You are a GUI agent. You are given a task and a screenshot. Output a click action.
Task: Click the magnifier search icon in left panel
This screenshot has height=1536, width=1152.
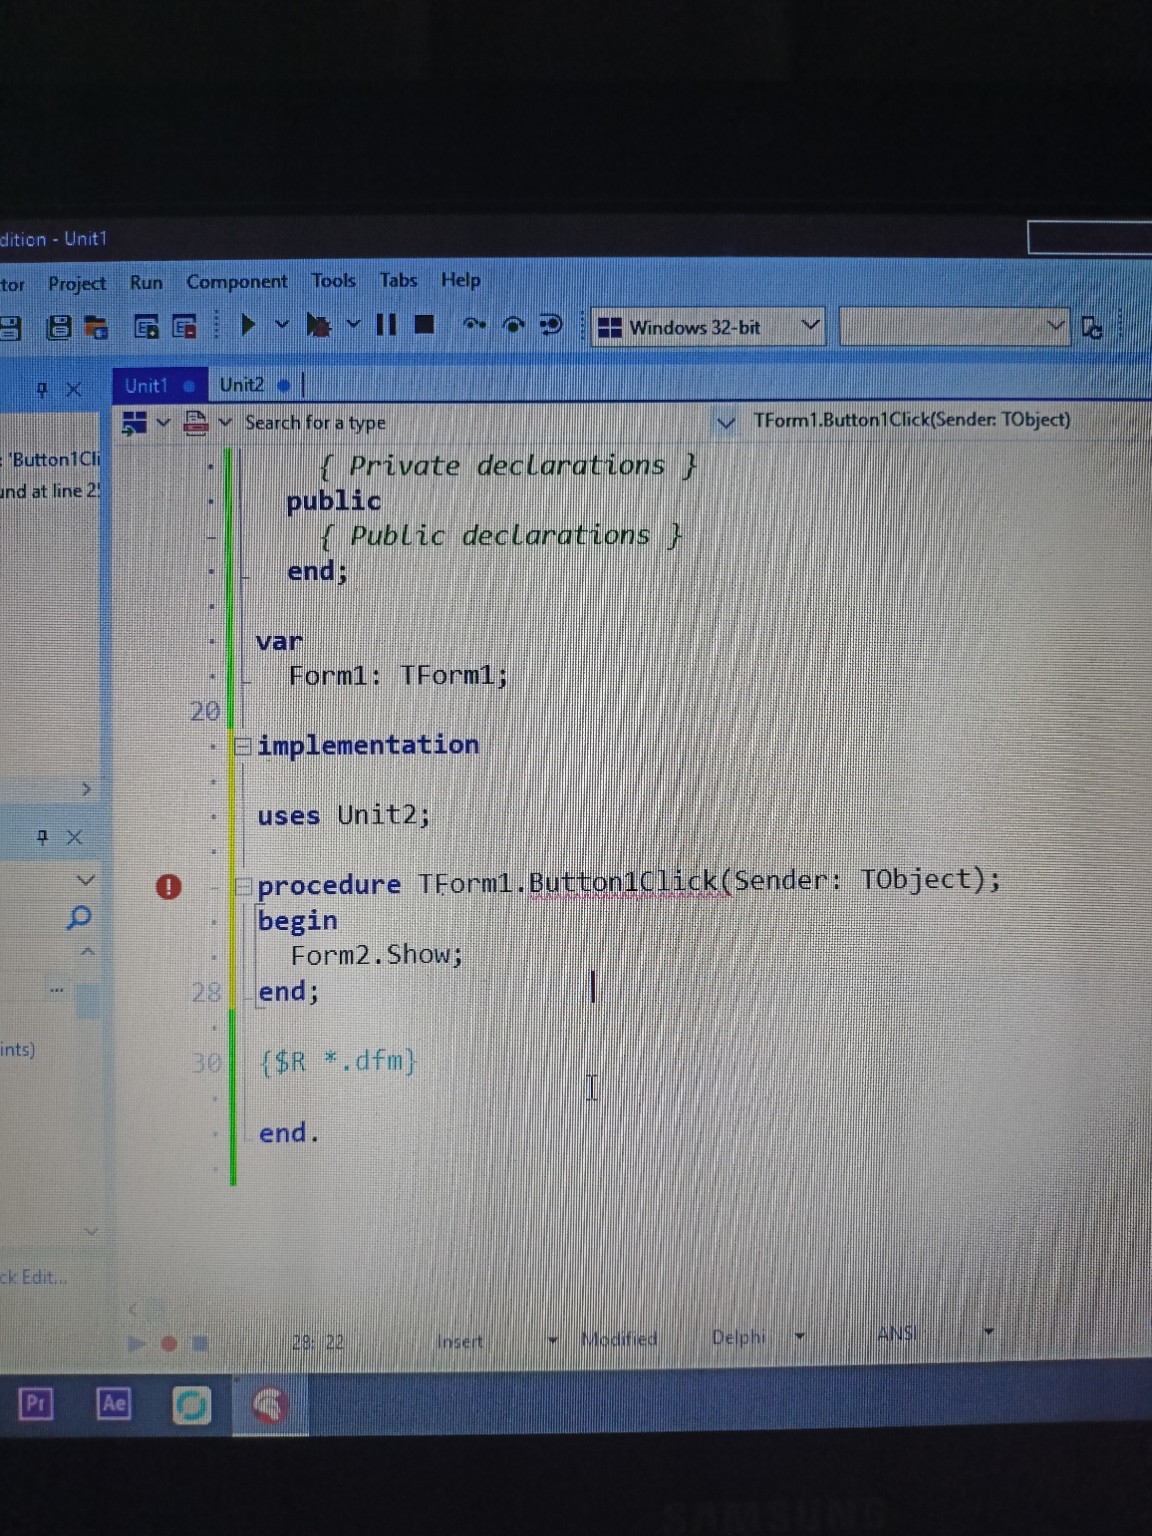[79, 917]
